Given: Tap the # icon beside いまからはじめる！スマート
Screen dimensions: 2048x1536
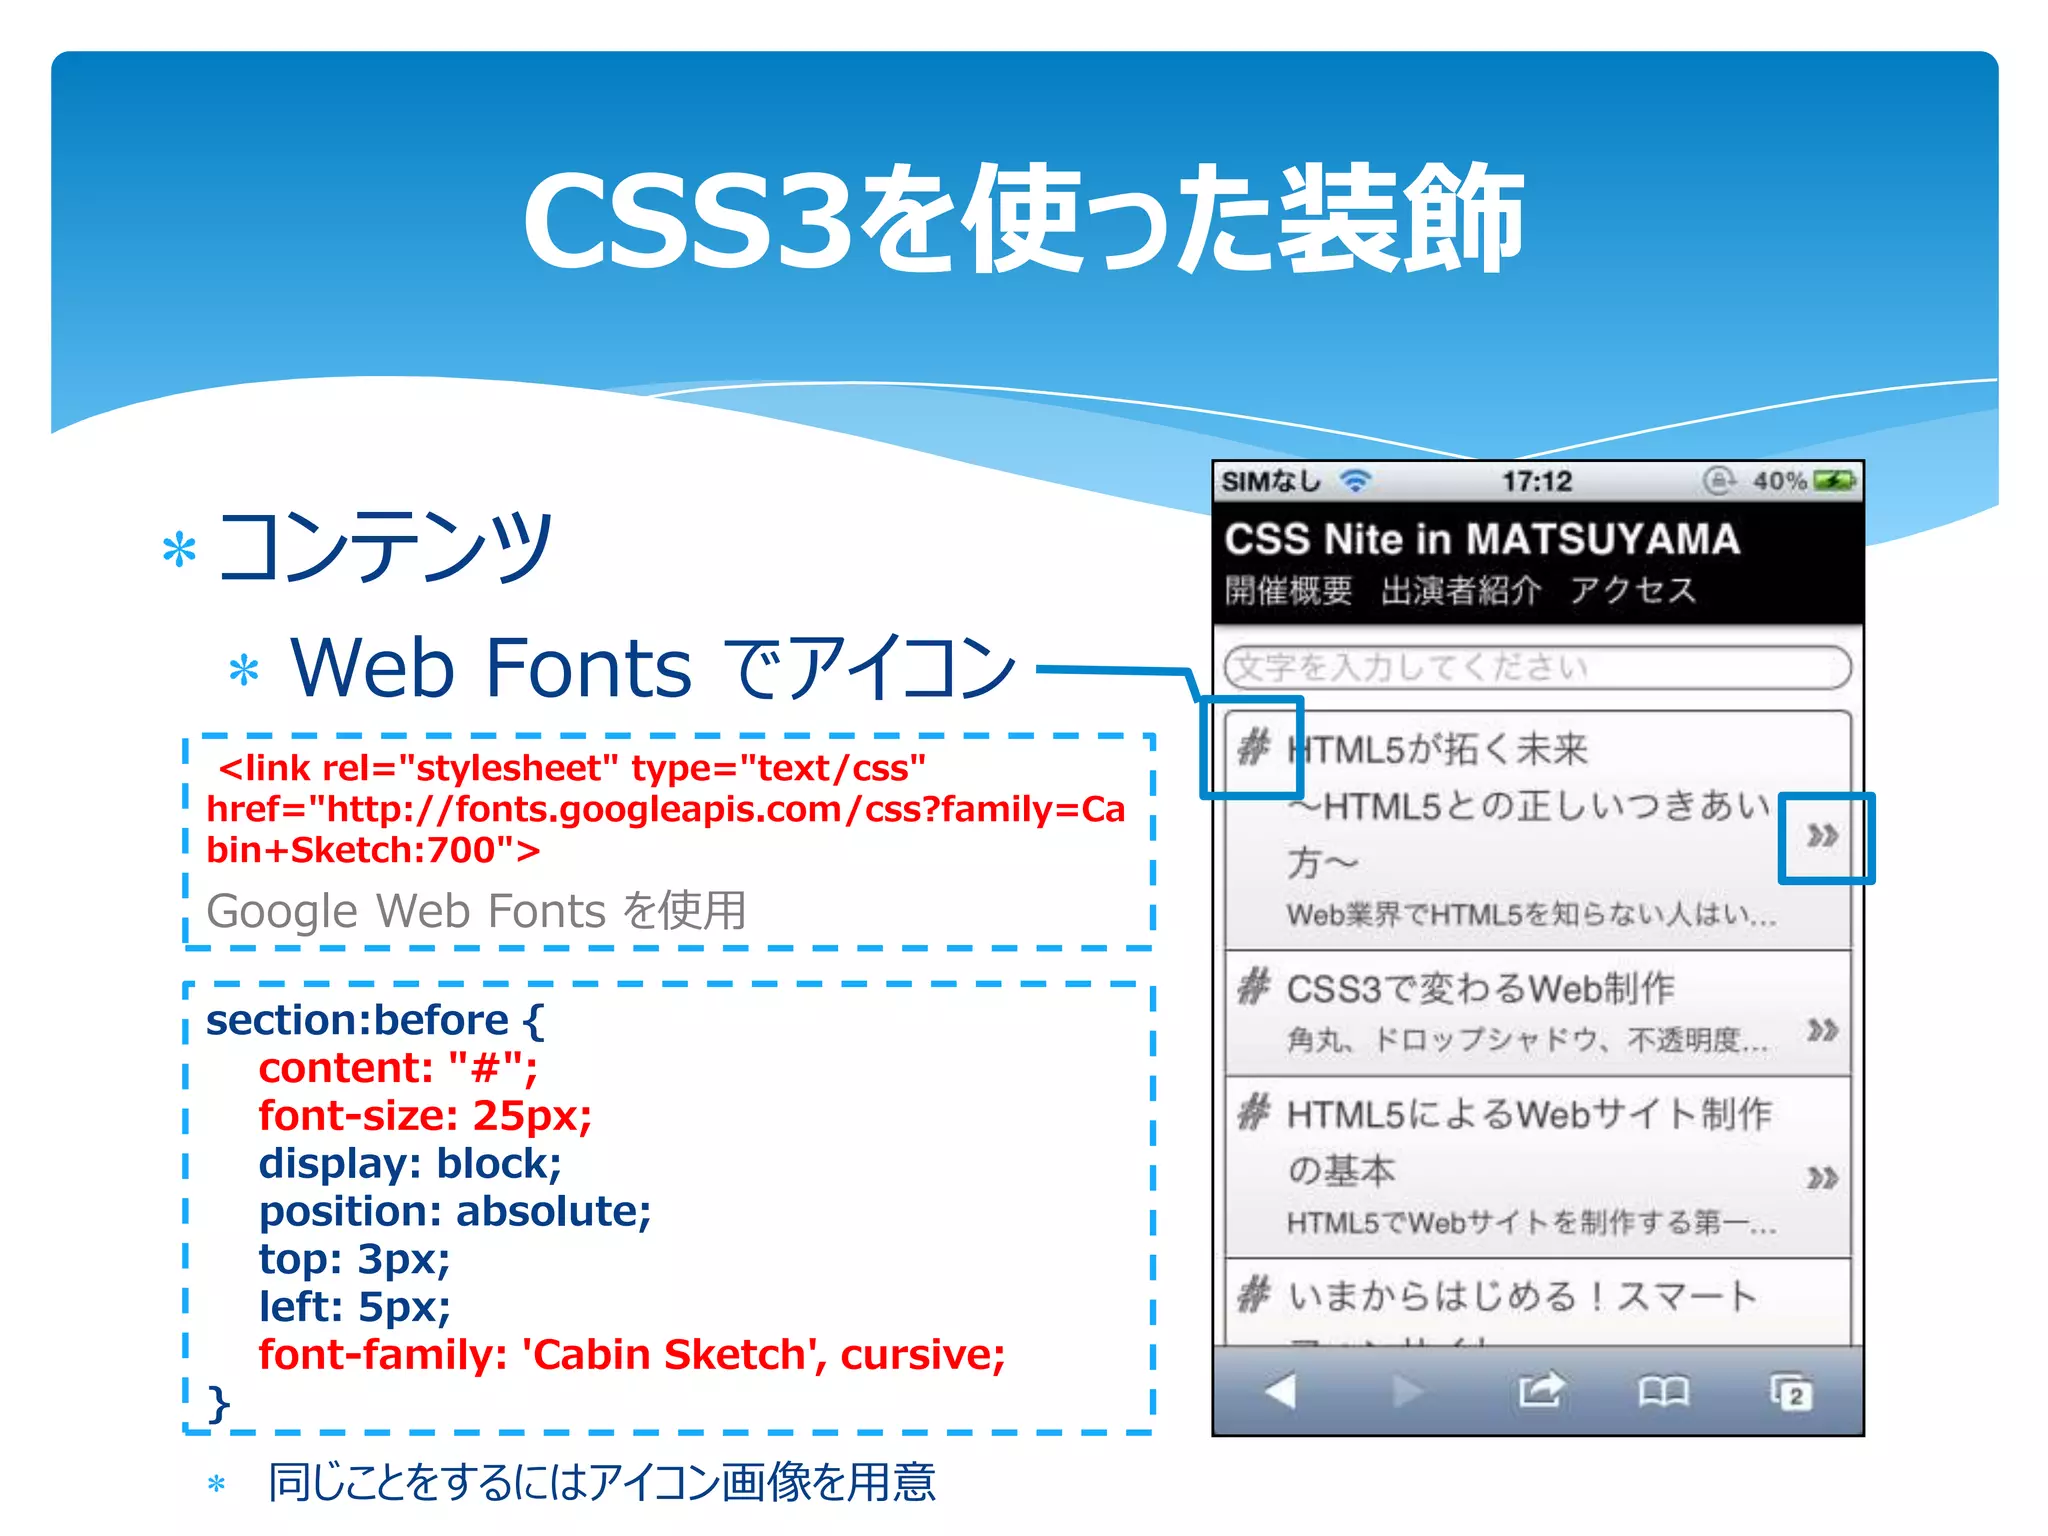Looking at the screenshot, I should tap(1254, 1294).
